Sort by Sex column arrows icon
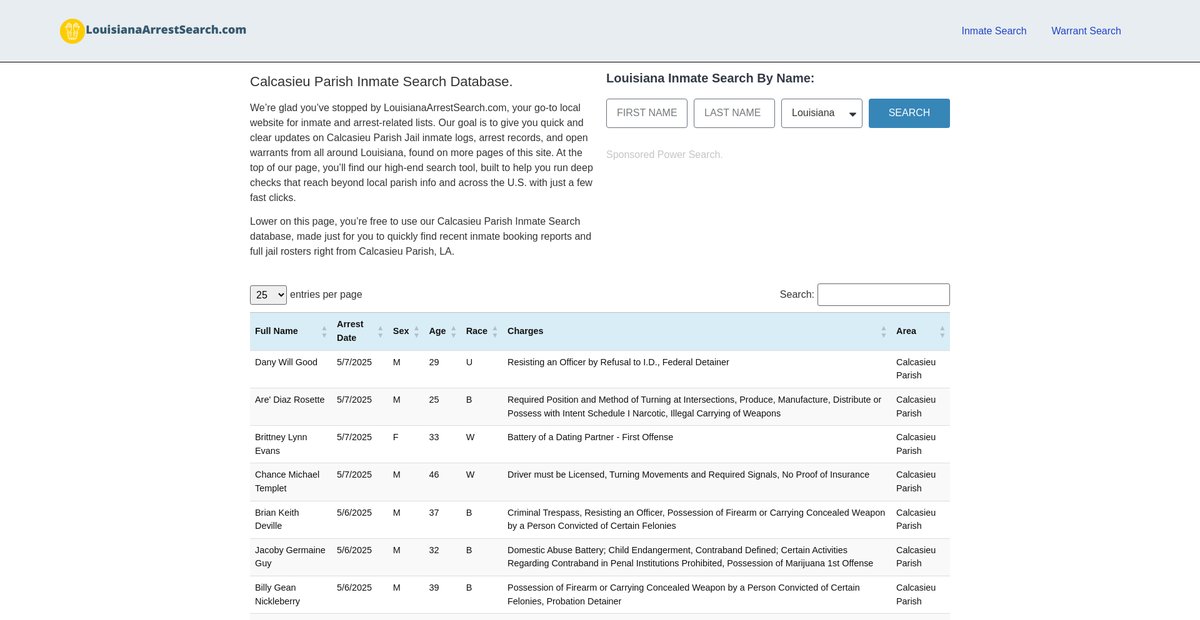Screen dimensions: 1200x620 click(x=416, y=331)
